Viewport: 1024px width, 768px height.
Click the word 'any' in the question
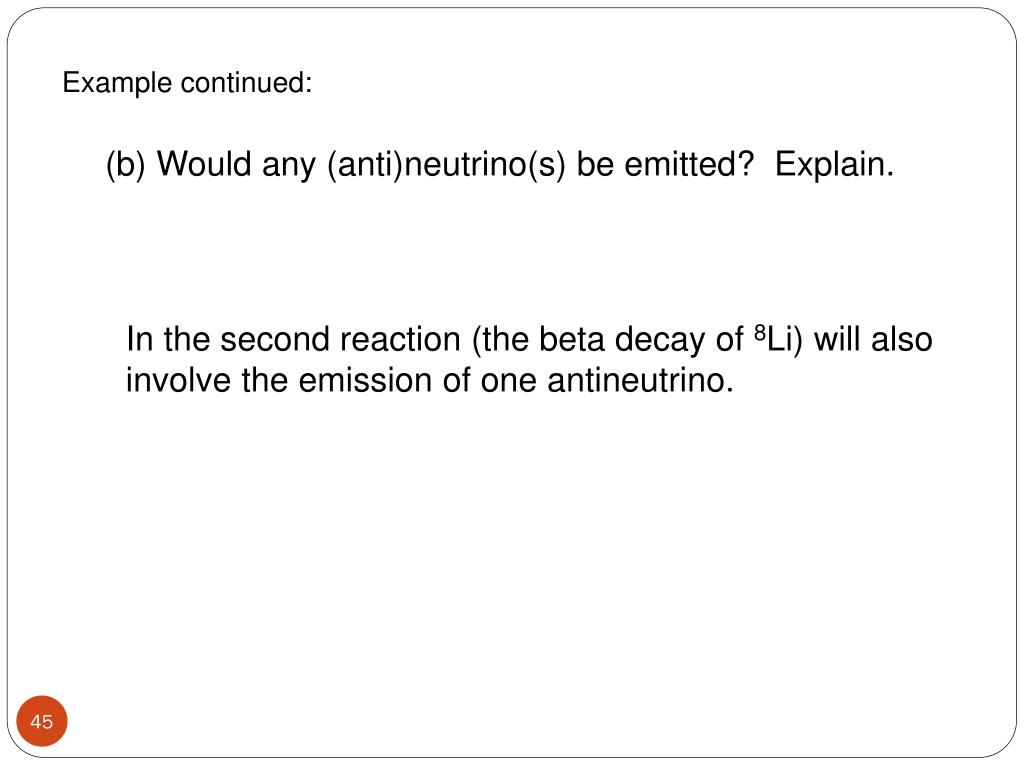tap(289, 166)
